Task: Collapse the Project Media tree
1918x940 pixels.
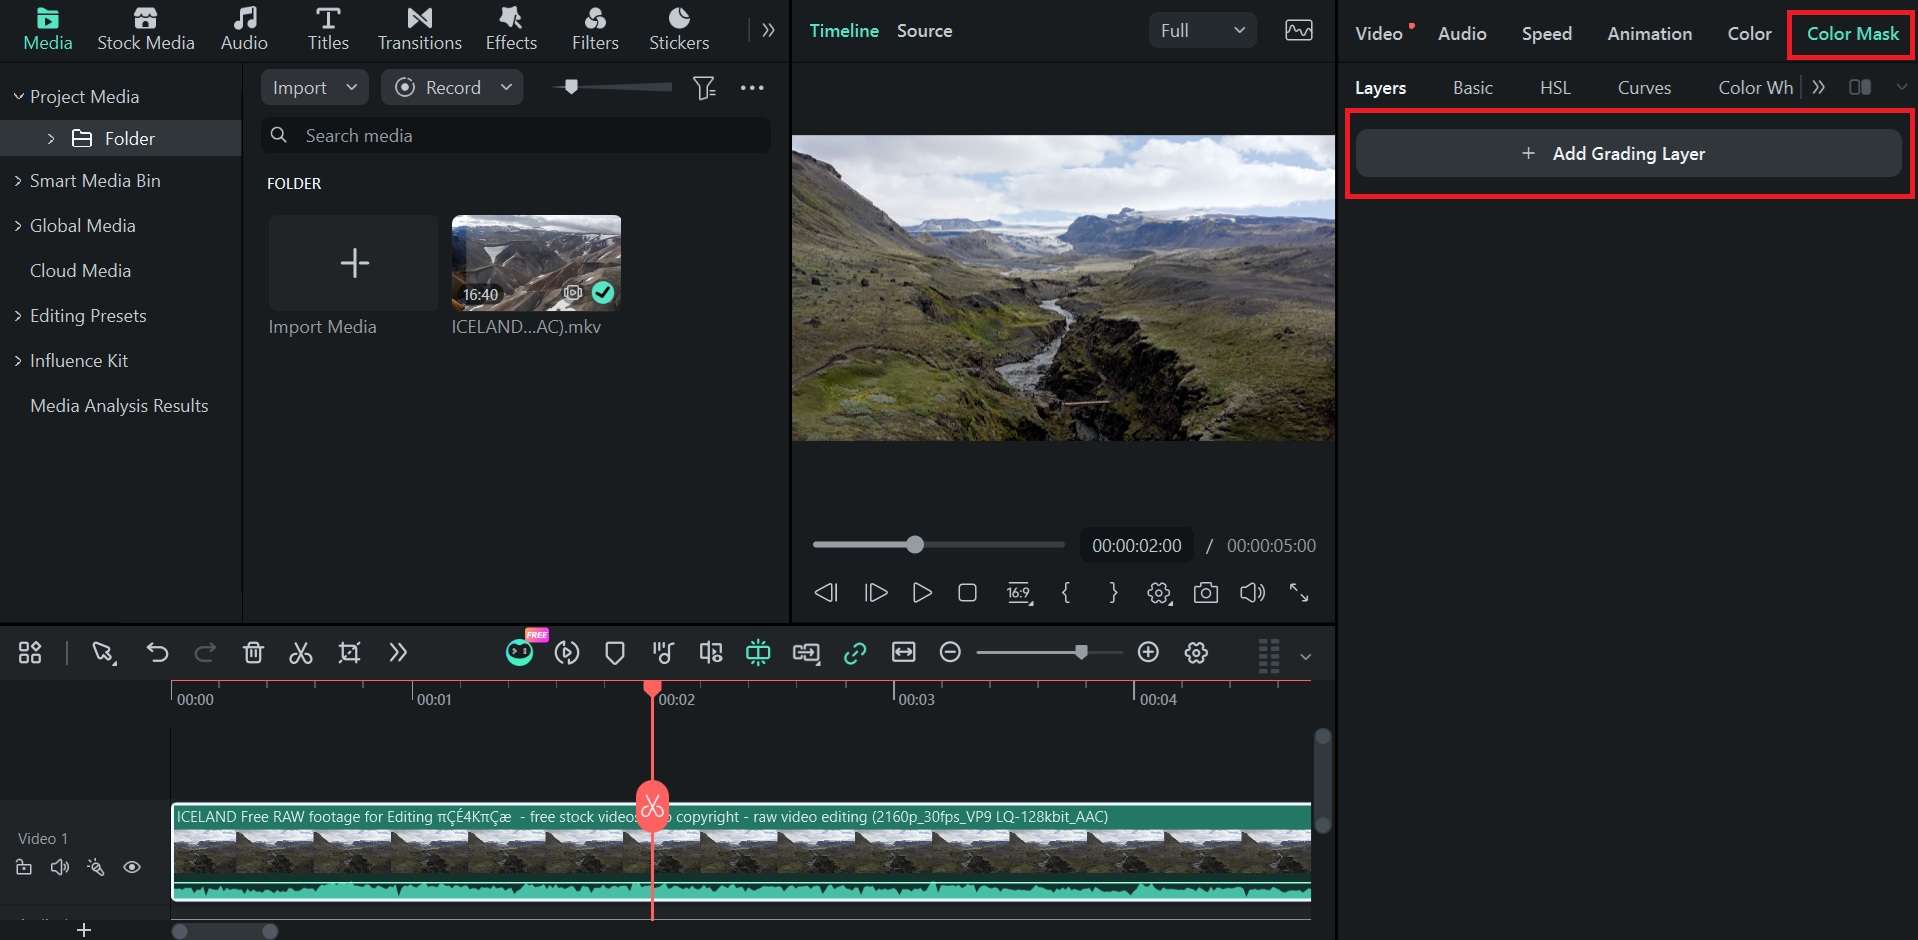Action: [x=18, y=96]
